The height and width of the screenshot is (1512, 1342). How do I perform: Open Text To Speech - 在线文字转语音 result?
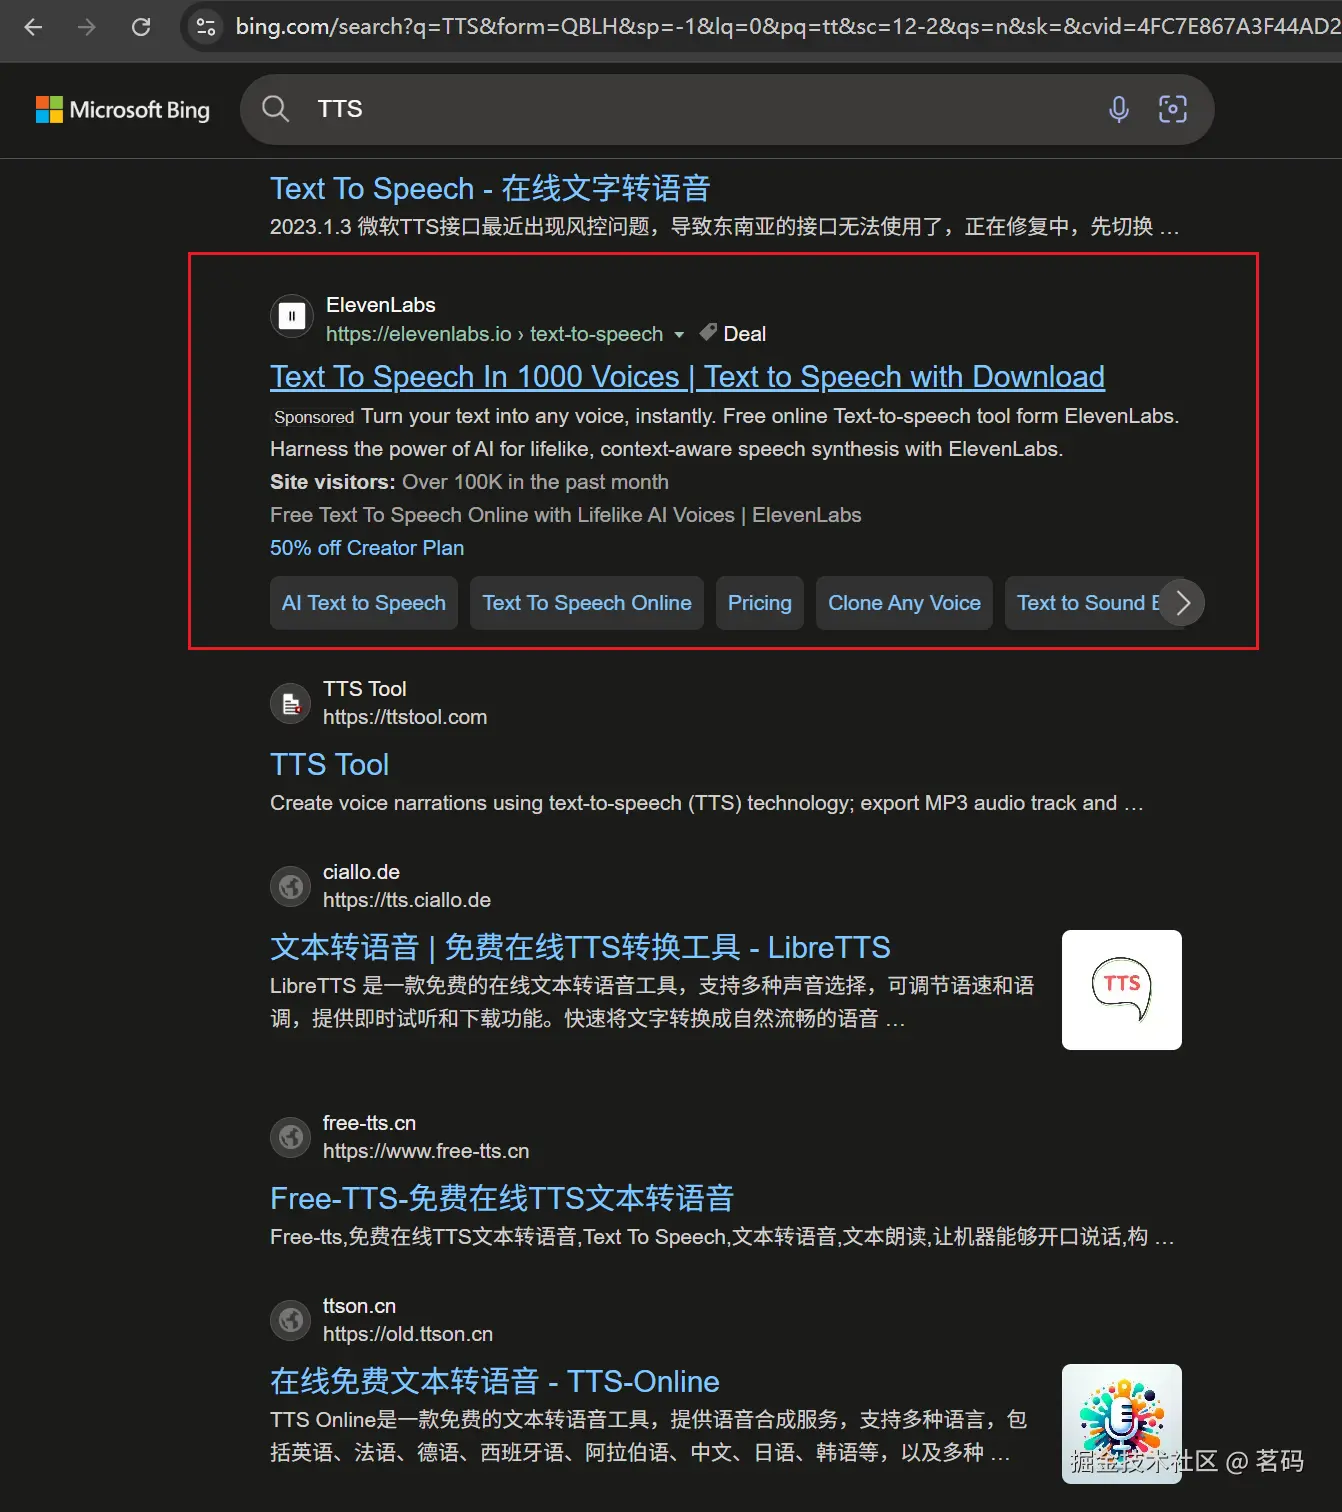pyautogui.click(x=490, y=188)
